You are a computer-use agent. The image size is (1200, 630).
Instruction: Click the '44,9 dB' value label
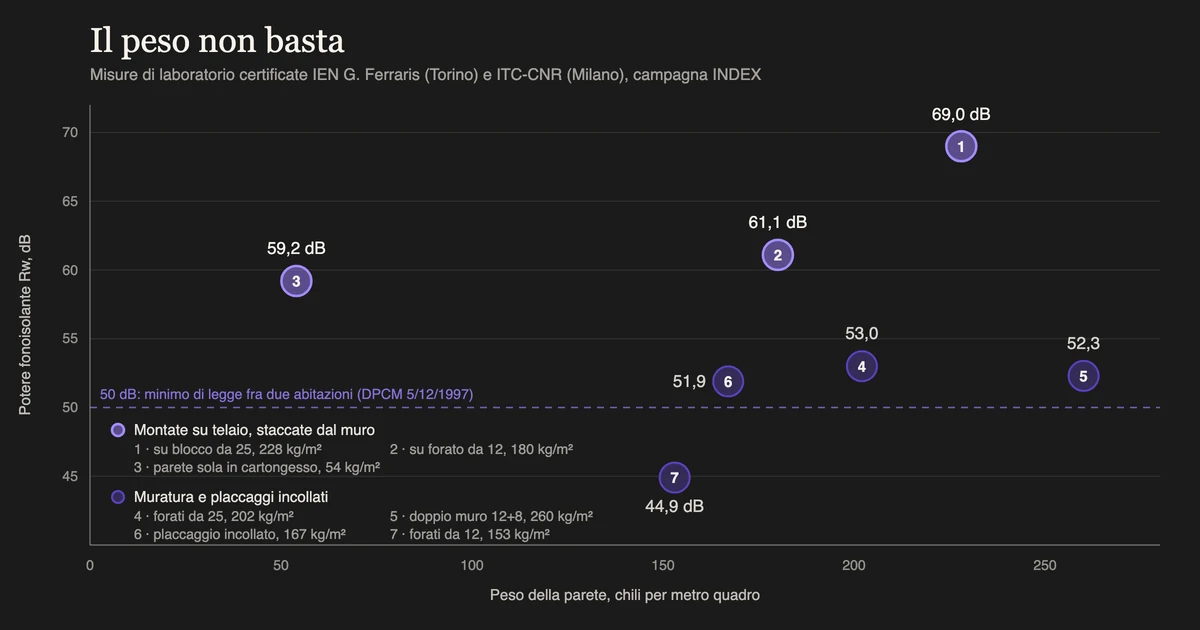(x=674, y=506)
